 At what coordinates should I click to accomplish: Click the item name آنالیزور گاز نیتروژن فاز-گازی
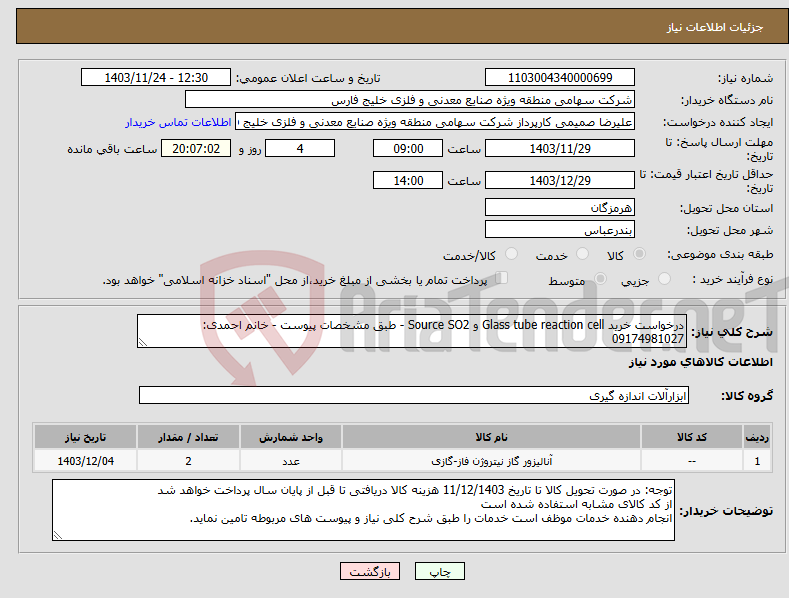[491, 461]
